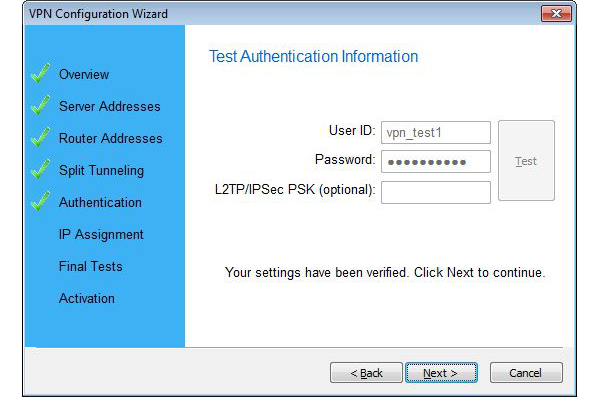Go back with the Back button
600x397 pixels.
click(x=366, y=372)
